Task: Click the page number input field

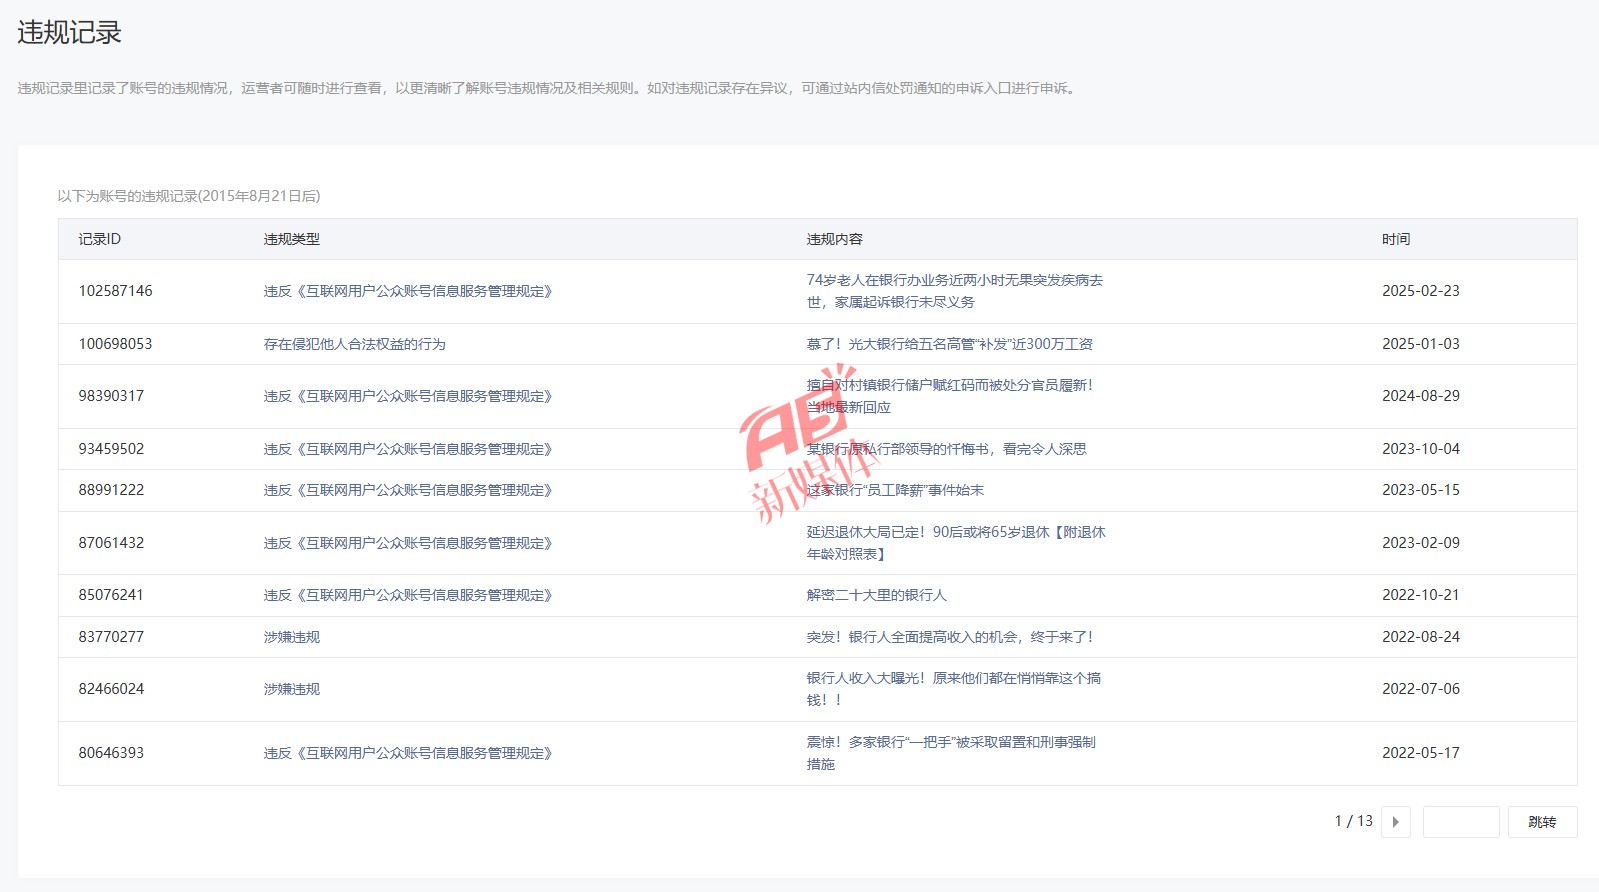Action: (x=1460, y=822)
